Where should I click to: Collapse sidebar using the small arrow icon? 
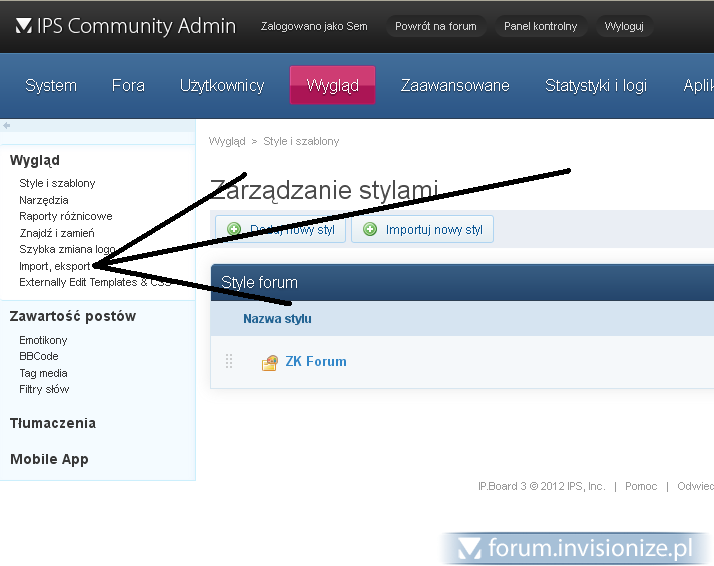pos(7,126)
